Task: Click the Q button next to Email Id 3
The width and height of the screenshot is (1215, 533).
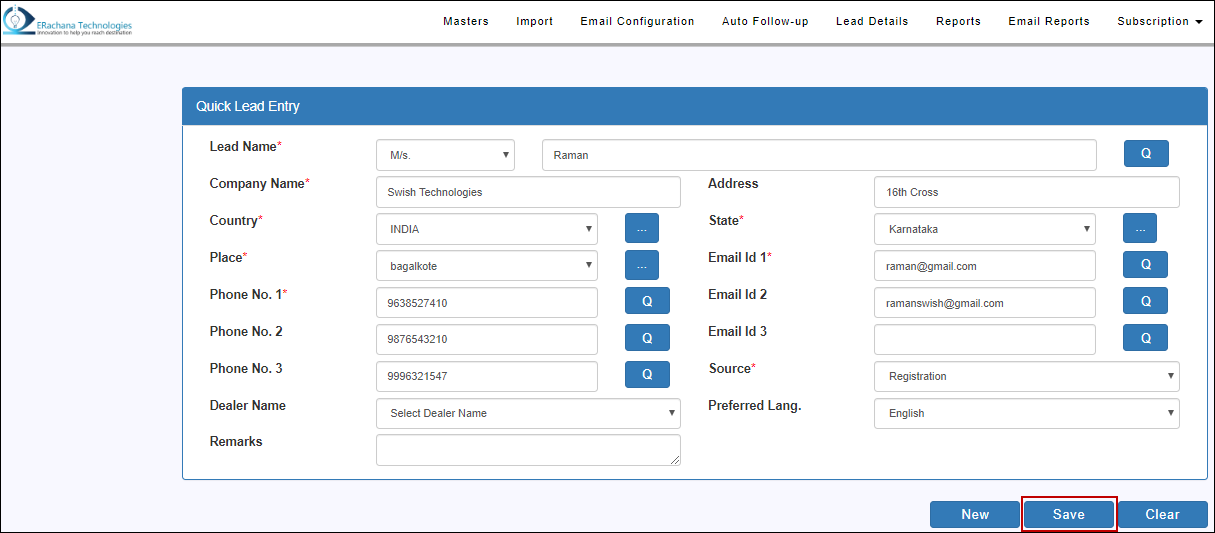Action: (x=1146, y=338)
